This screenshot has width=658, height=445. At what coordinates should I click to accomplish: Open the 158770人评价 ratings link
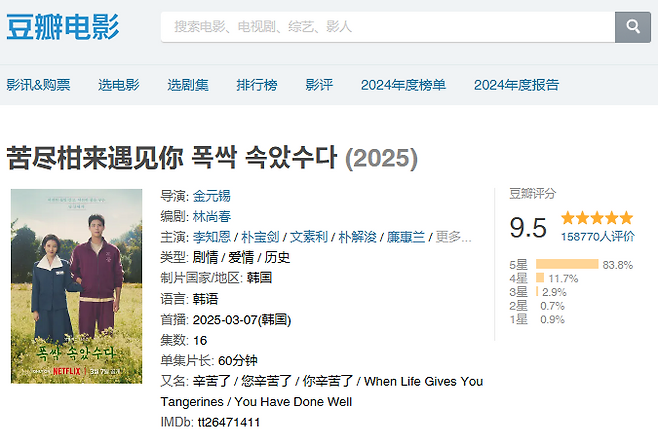click(598, 237)
